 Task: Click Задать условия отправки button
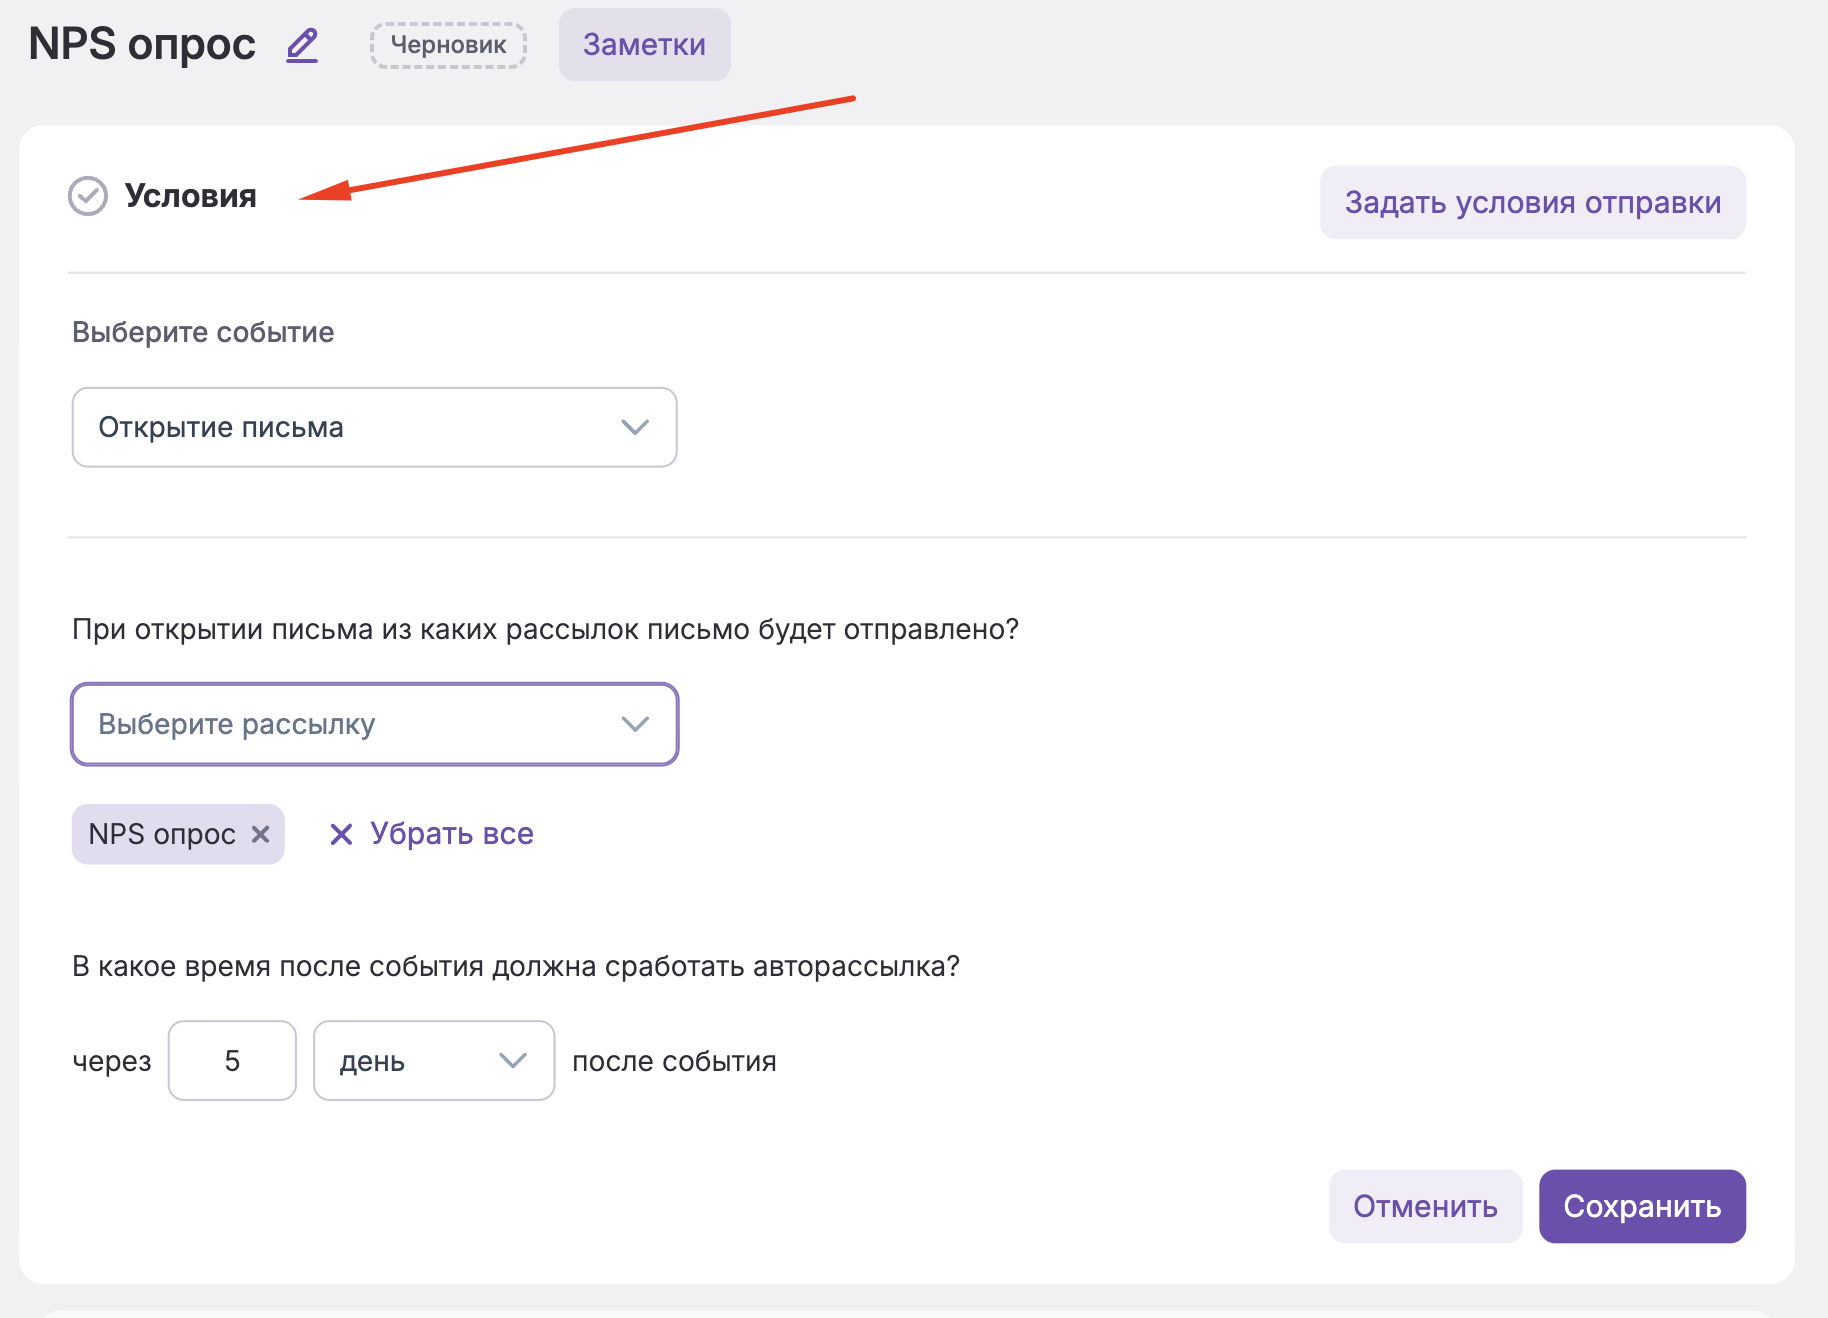pyautogui.click(x=1532, y=202)
